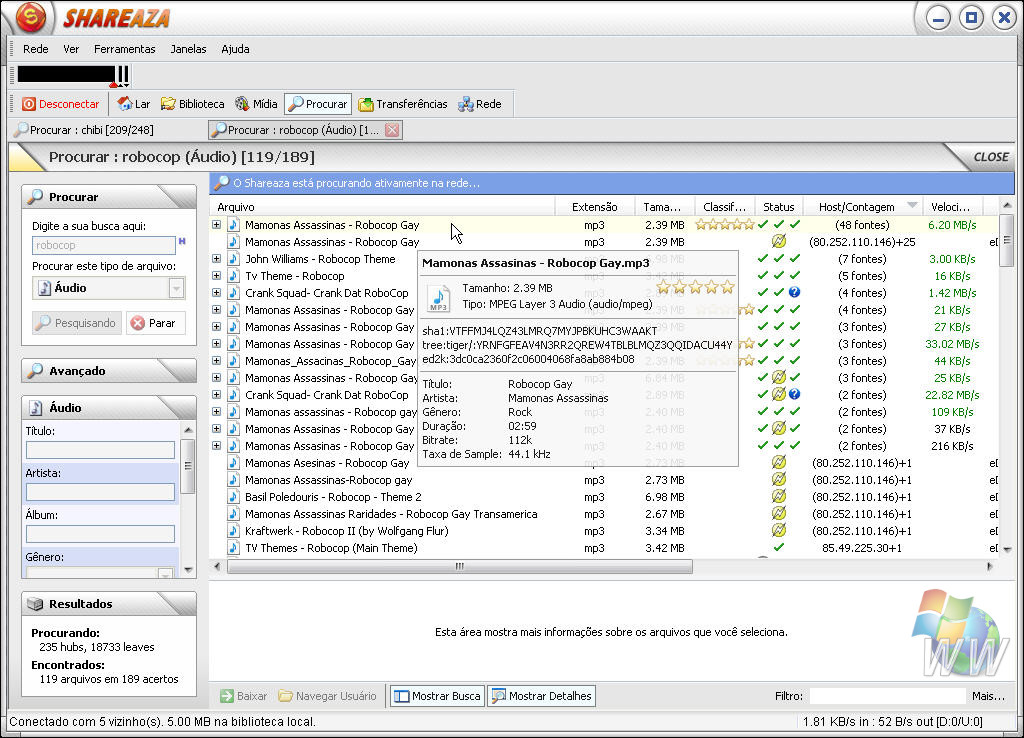
Task: Sort results by Arquivo column
Action: 382,207
